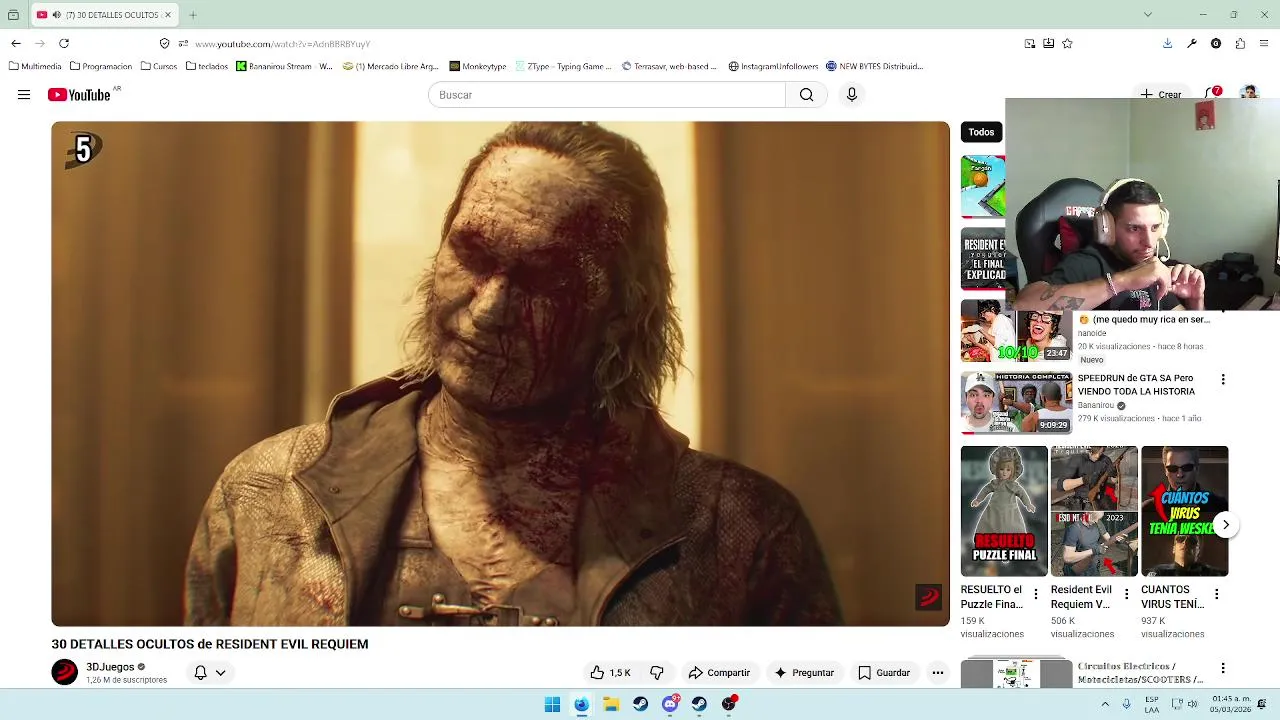
Task: Open options for the Resident Evil Requiem short
Action: [x=1126, y=594]
